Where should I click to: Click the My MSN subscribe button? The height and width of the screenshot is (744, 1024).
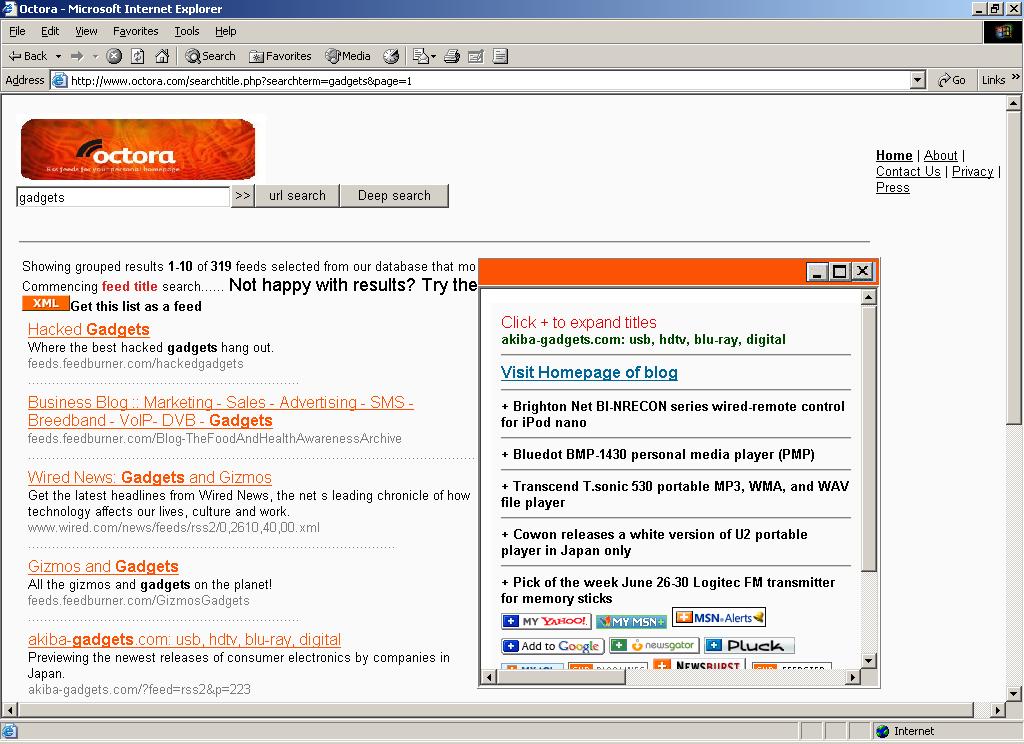pos(631,621)
